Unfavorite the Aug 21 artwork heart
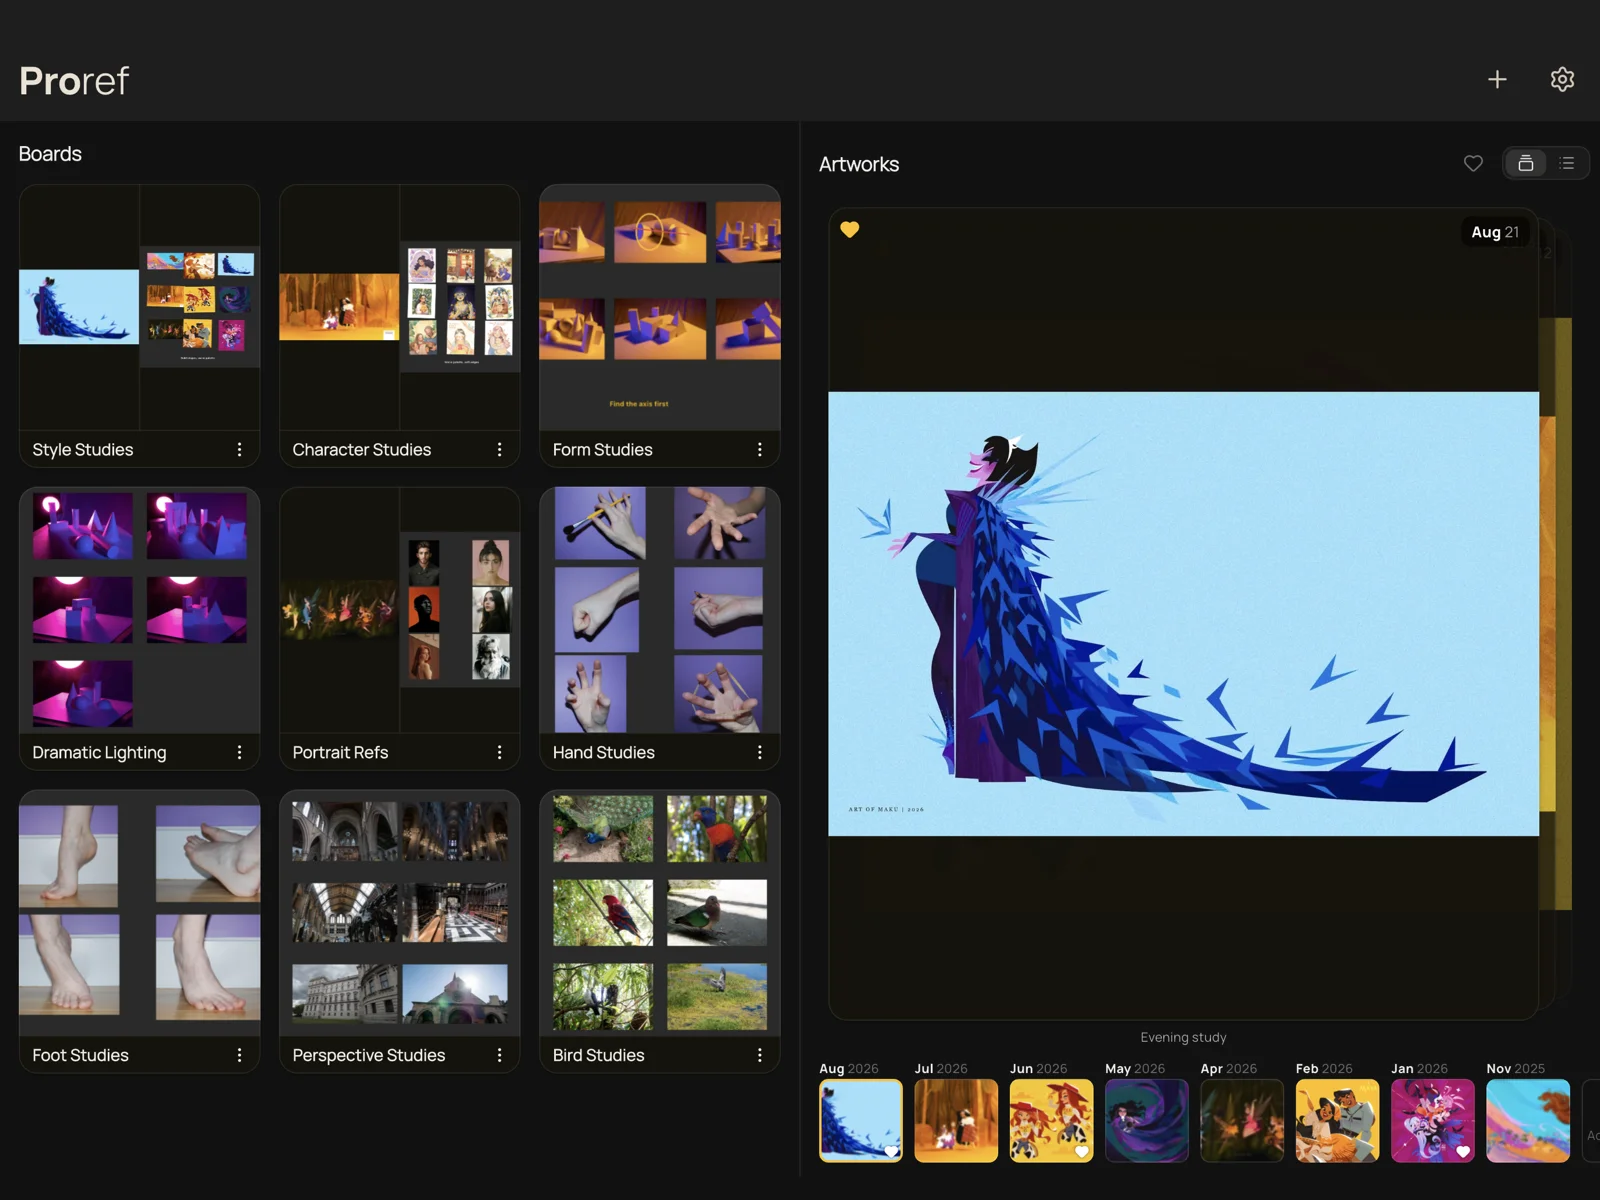1600x1200 pixels. pyautogui.click(x=850, y=229)
